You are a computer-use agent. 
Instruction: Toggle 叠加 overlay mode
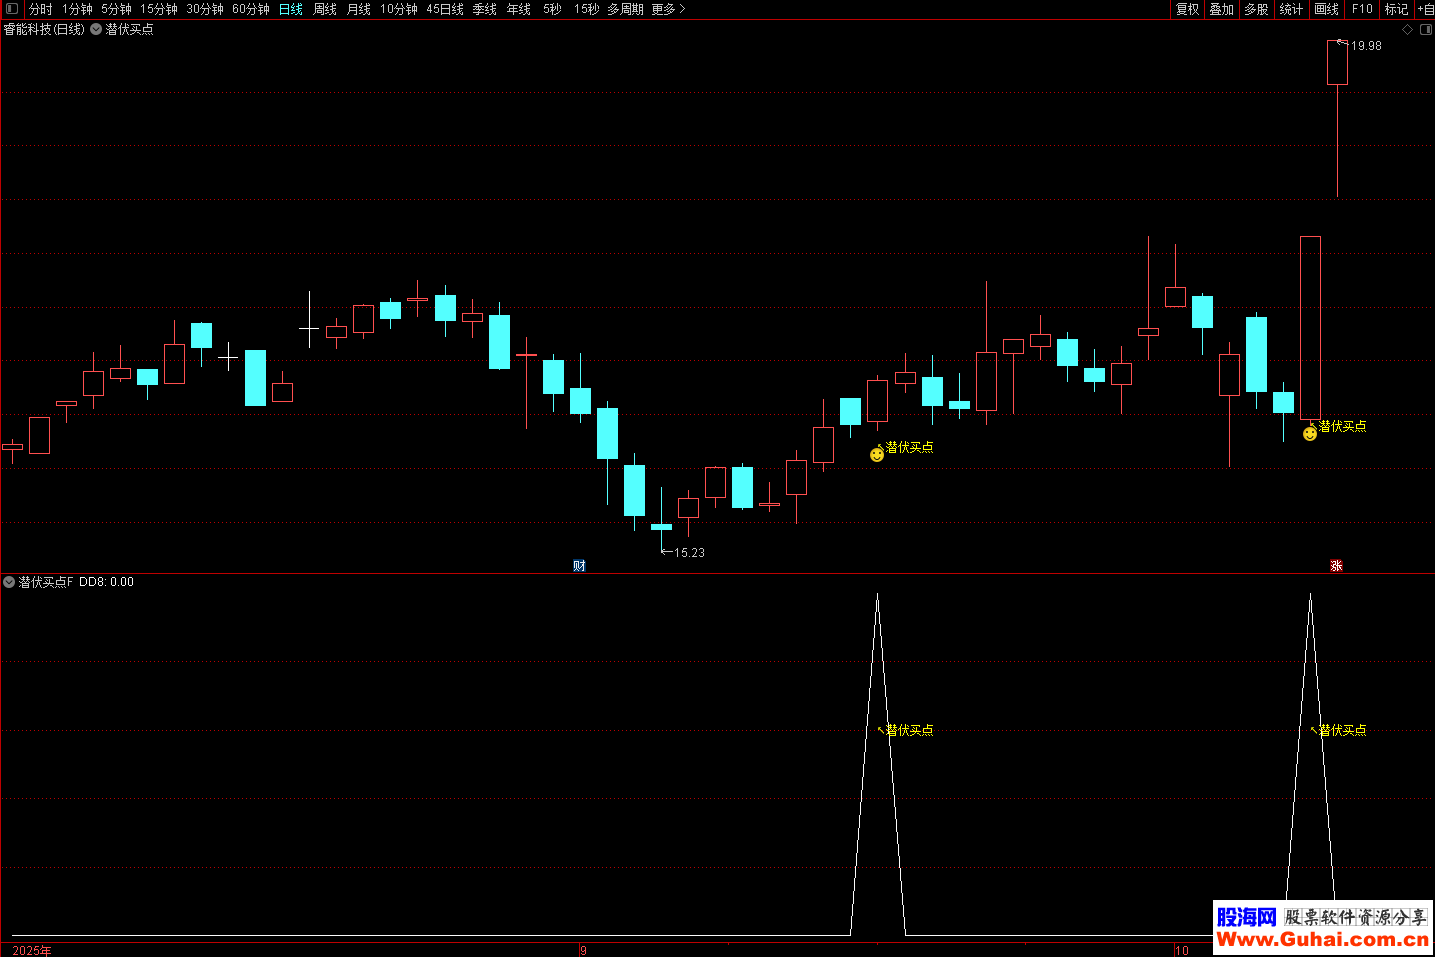click(x=1221, y=9)
